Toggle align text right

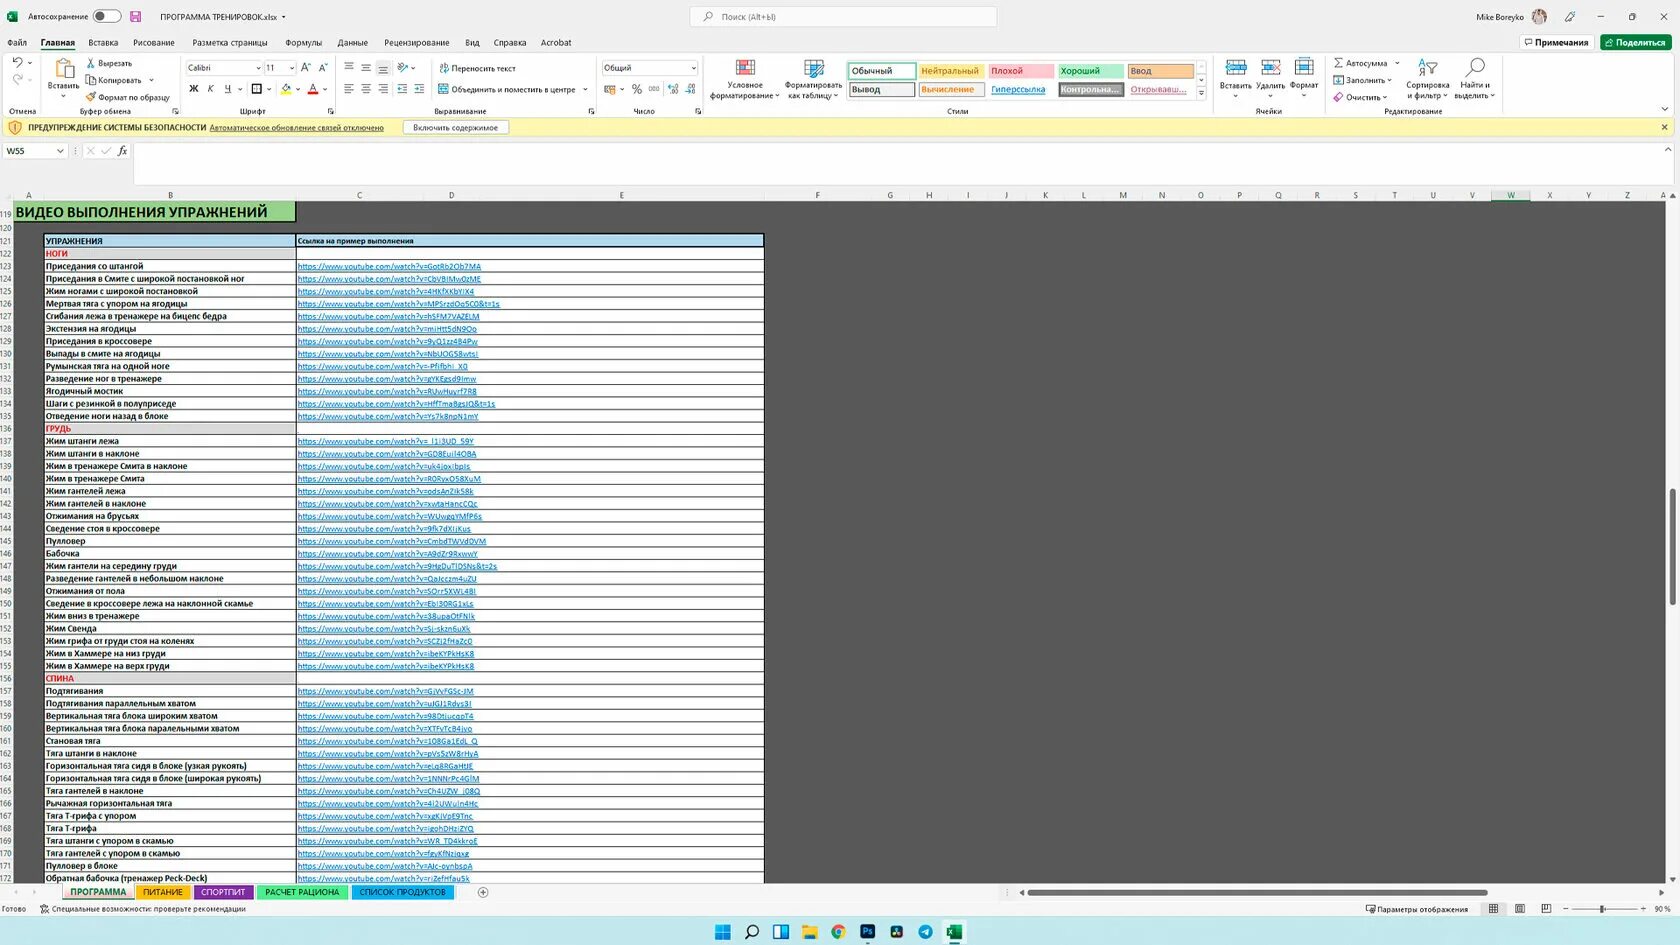(x=383, y=89)
